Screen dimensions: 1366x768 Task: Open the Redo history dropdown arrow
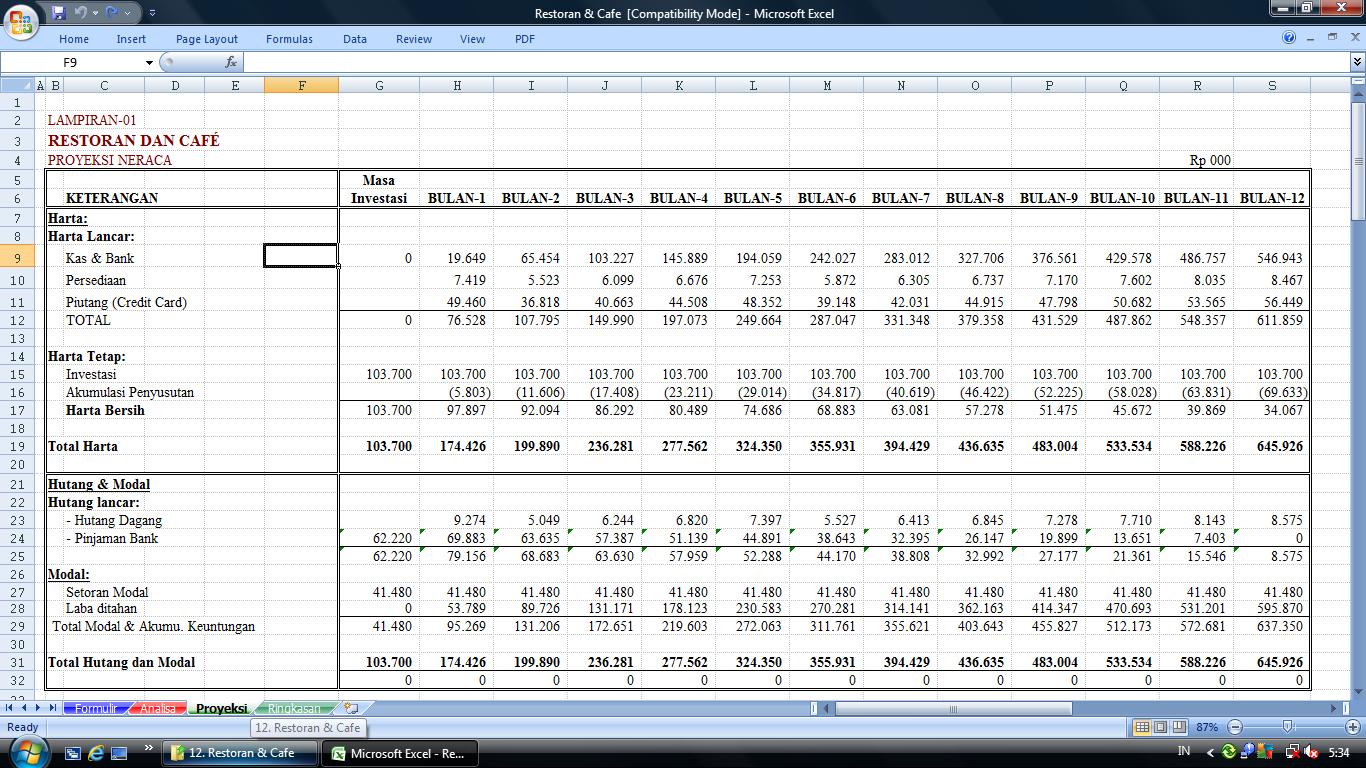click(x=127, y=13)
